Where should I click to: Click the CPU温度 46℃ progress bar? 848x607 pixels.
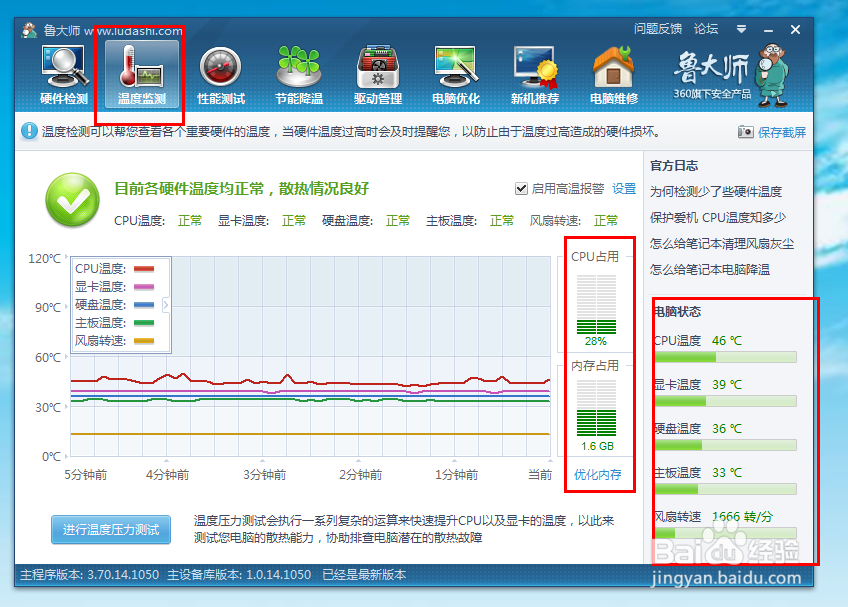point(725,357)
